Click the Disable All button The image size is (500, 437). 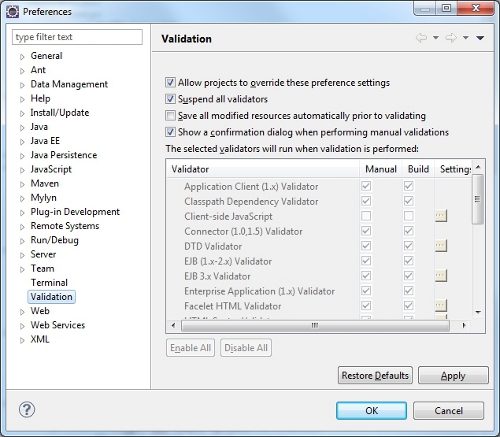(x=246, y=348)
